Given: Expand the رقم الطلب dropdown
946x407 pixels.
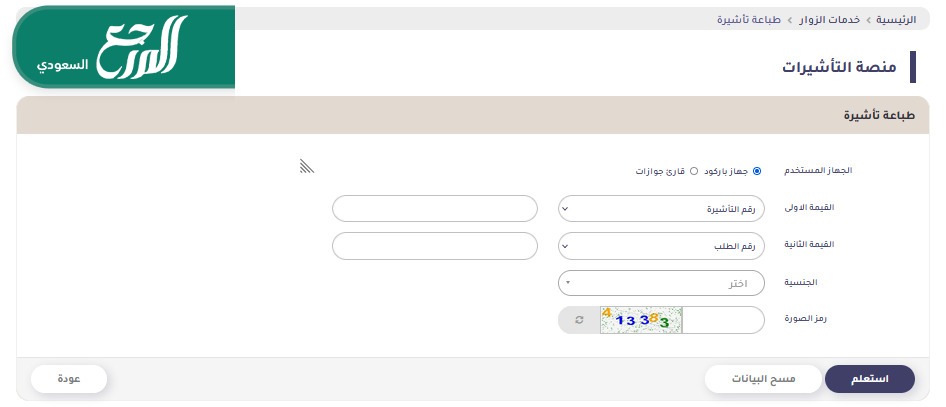Looking at the screenshot, I should [662, 245].
